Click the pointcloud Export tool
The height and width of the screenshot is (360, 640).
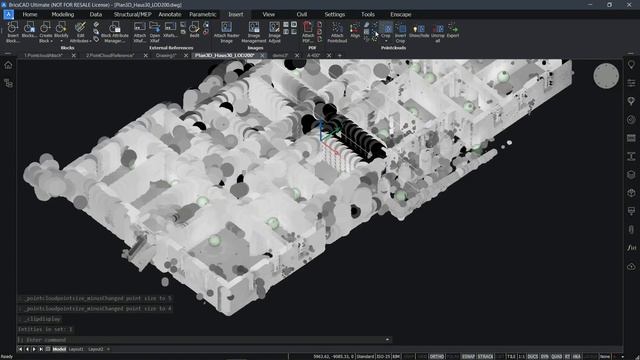click(x=453, y=30)
